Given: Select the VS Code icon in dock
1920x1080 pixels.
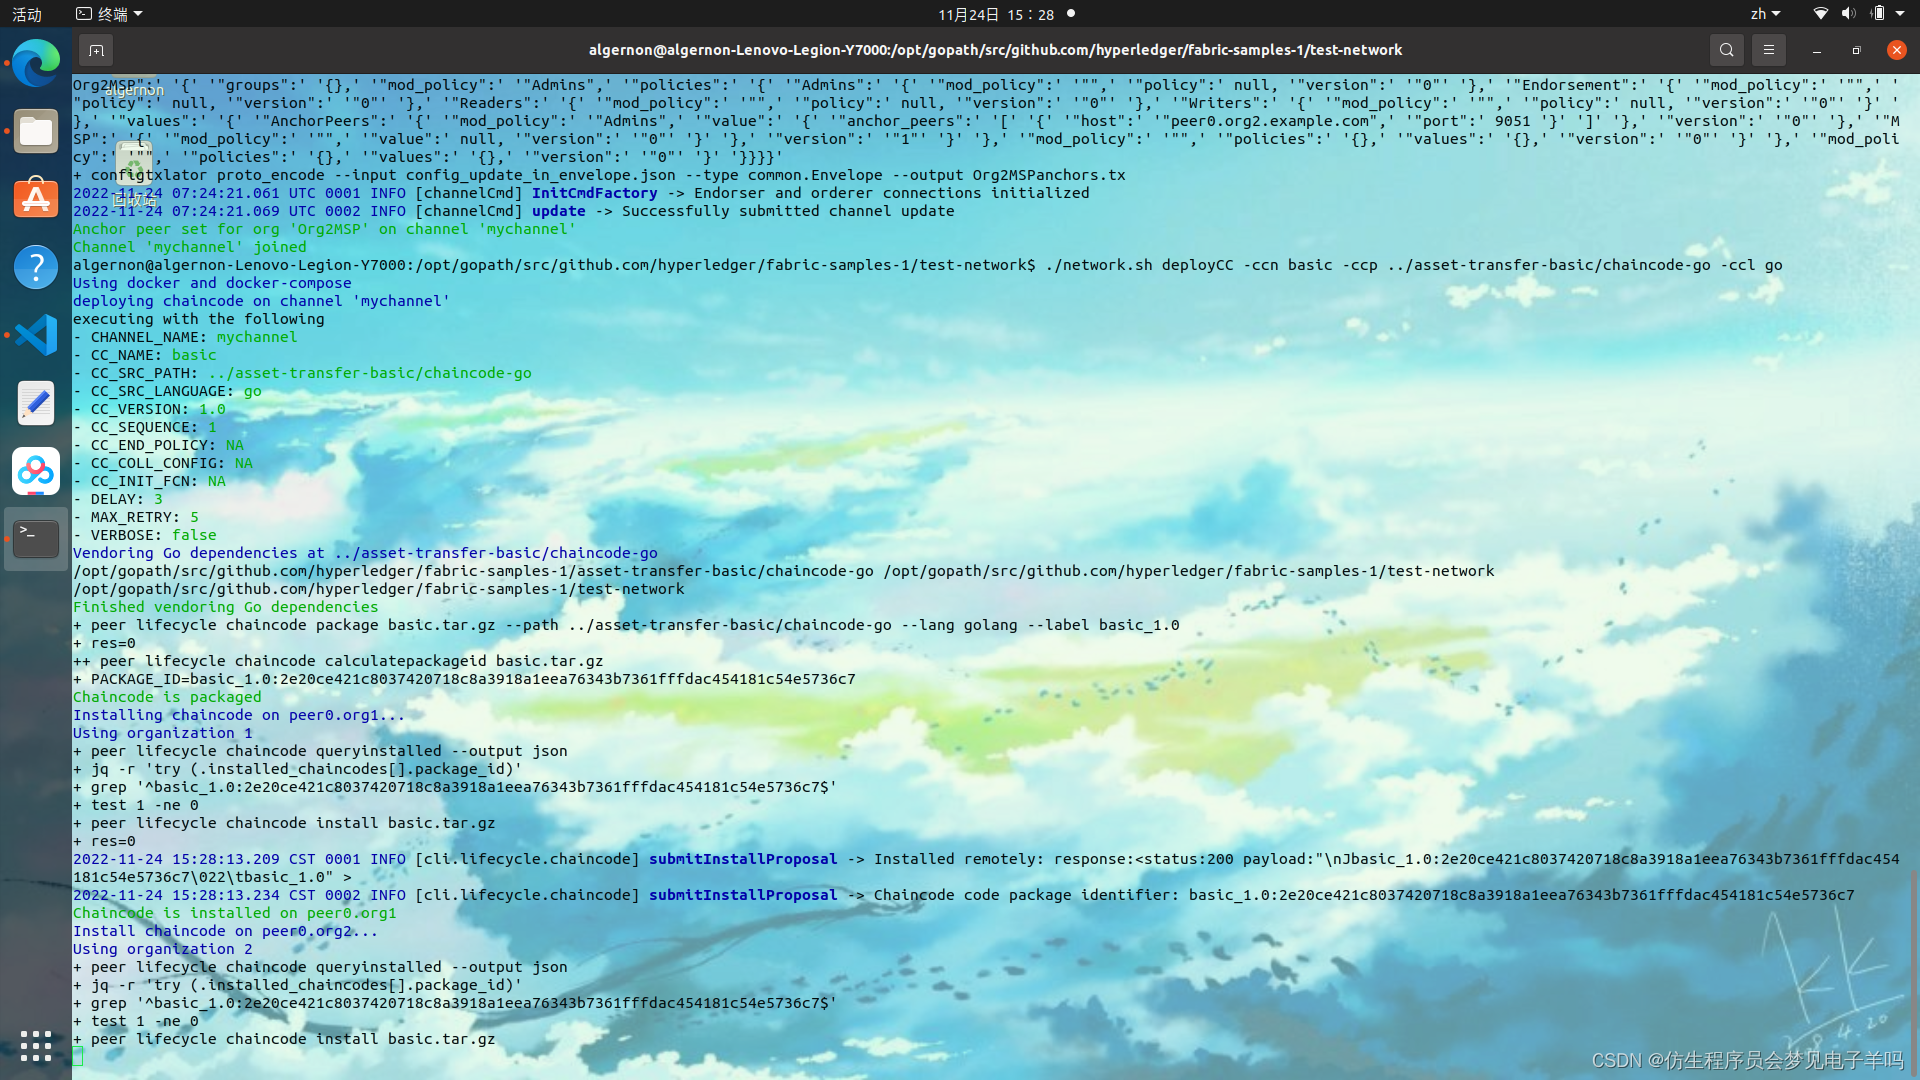Looking at the screenshot, I should (36, 334).
